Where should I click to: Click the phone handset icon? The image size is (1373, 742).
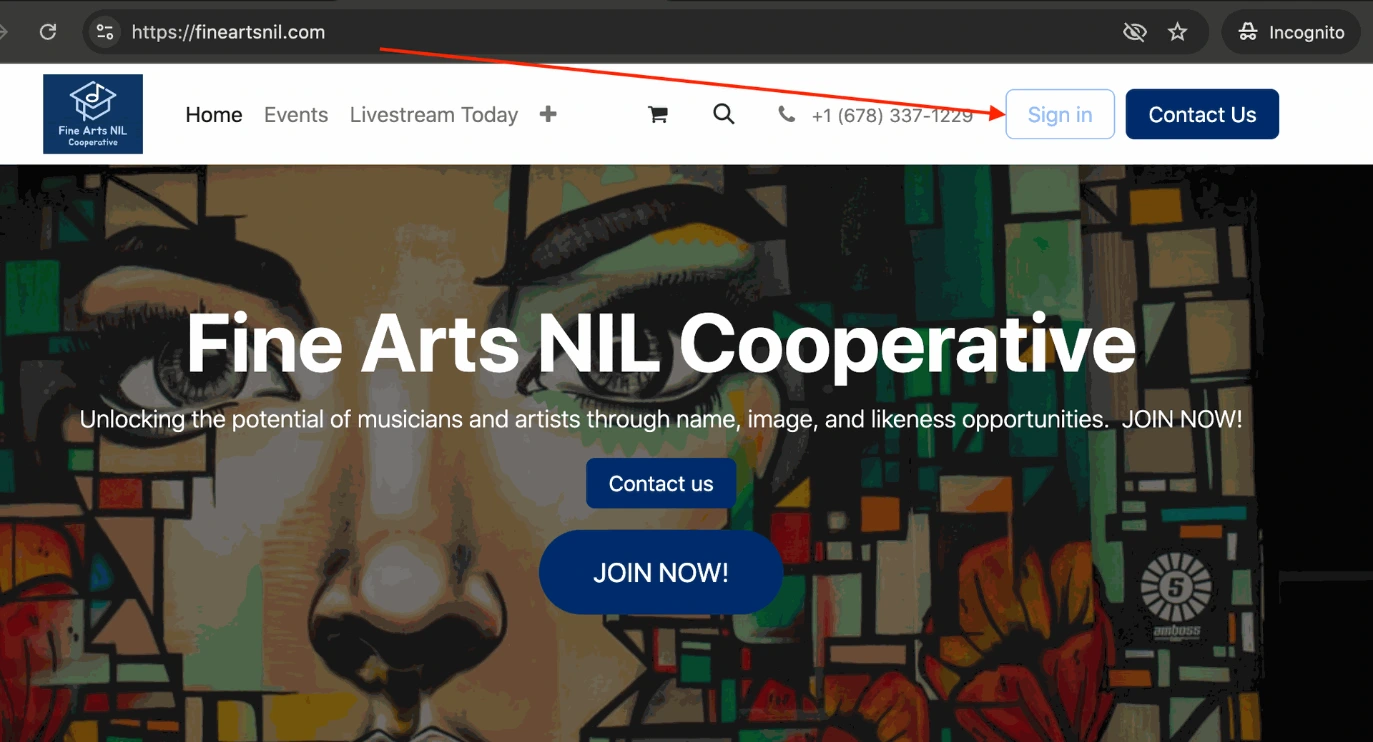click(x=787, y=115)
